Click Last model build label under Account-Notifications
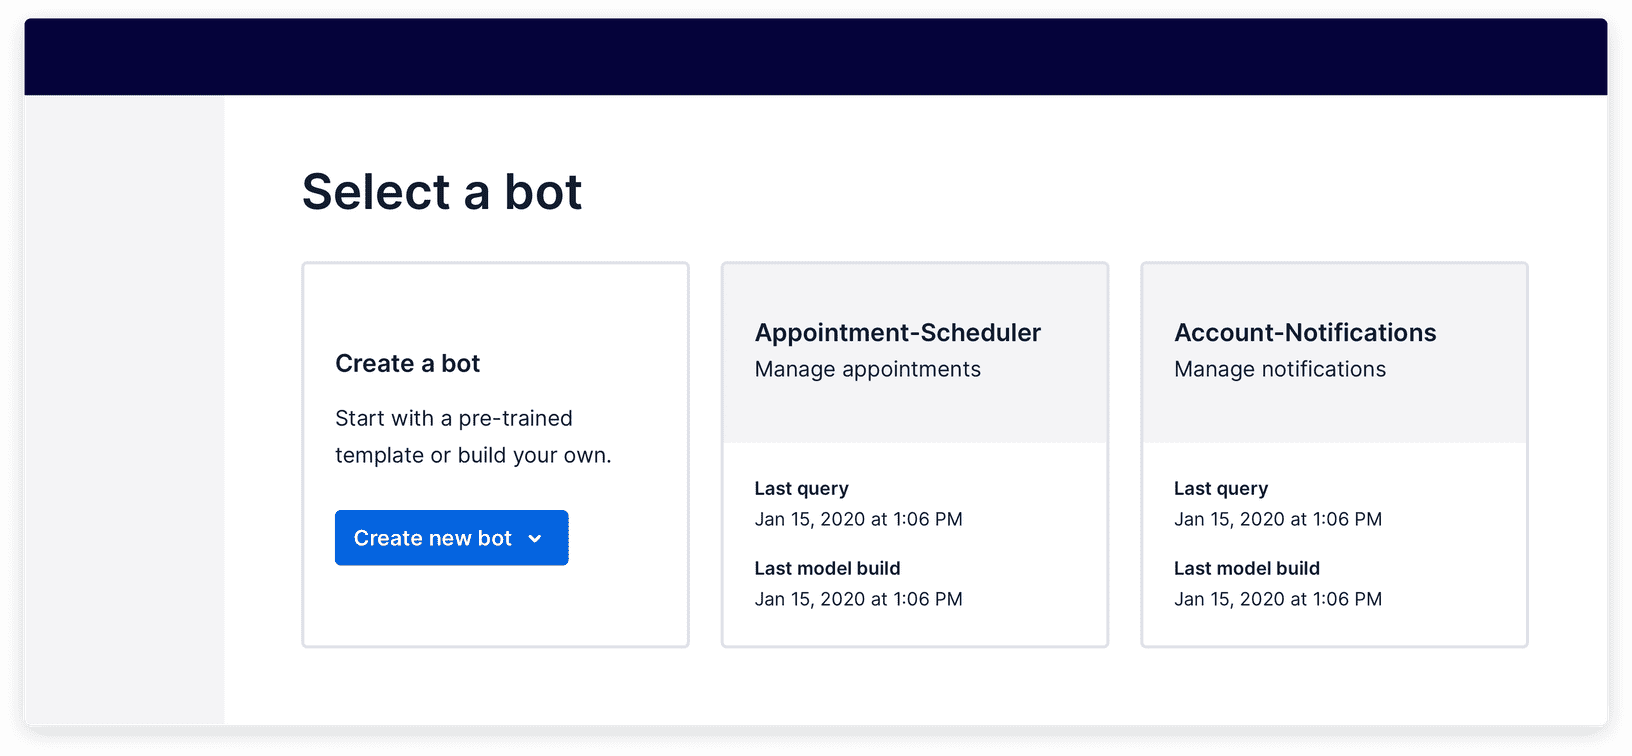Viewport: 1632px width, 756px height. 1246,569
